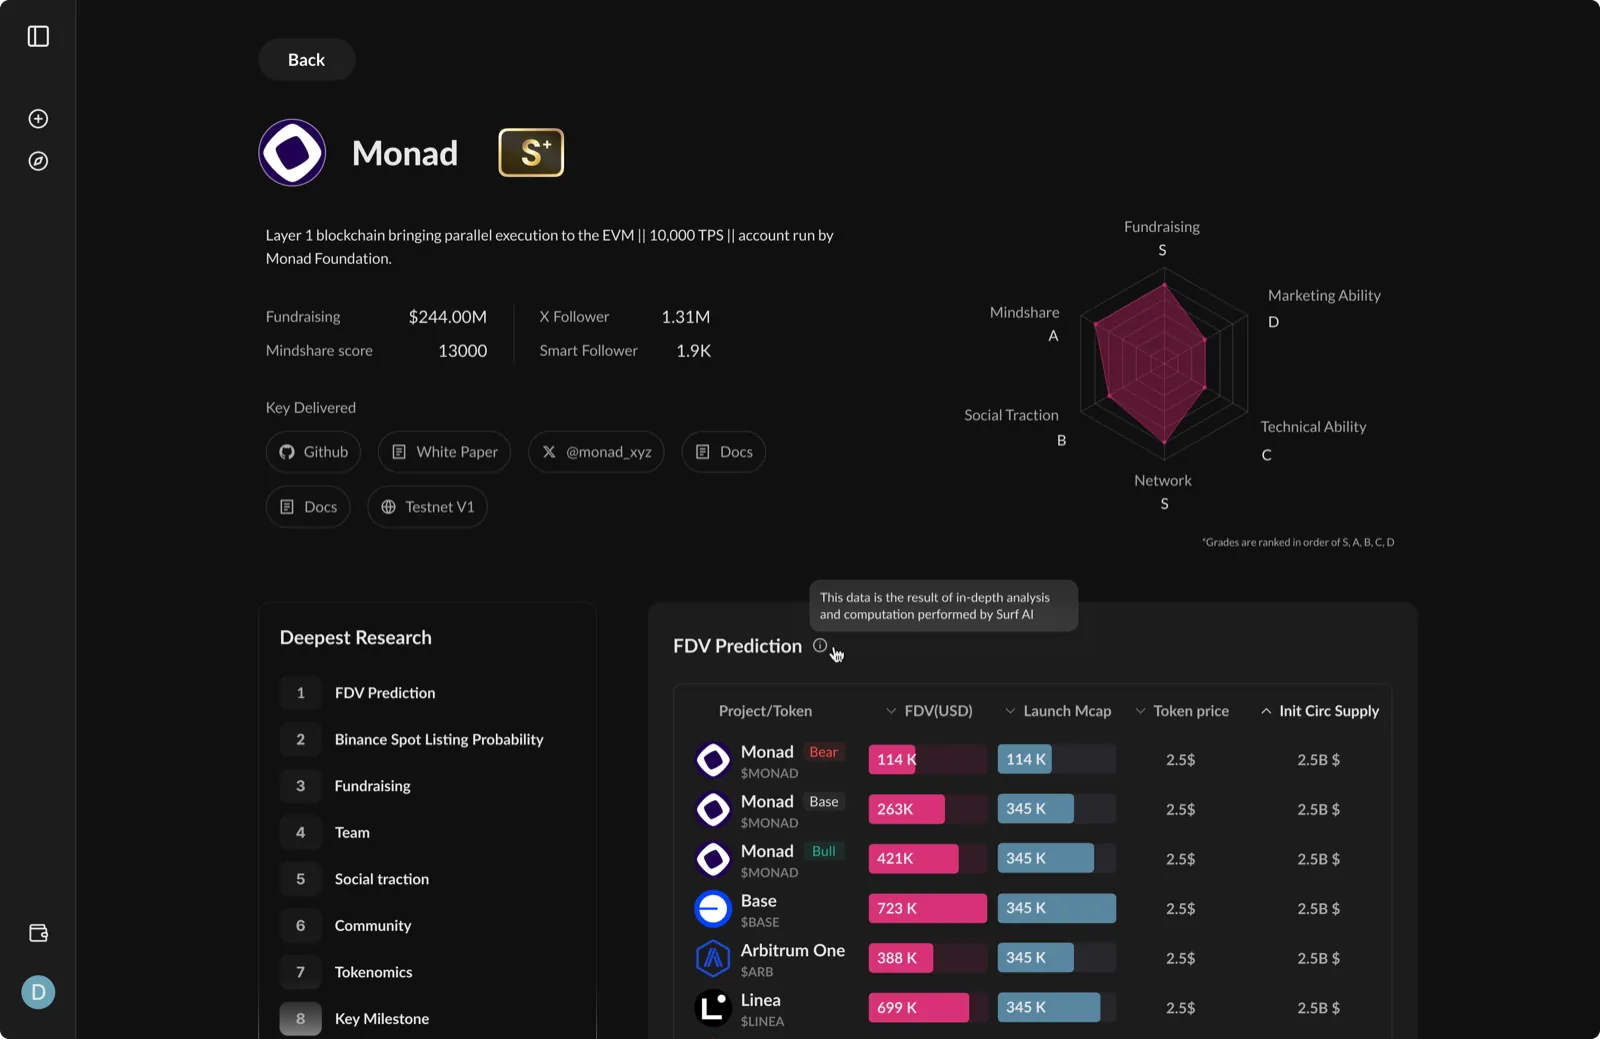Click the 421K Monad Bull FDV bar
Image resolution: width=1600 pixels, height=1039 pixels.
(x=913, y=859)
